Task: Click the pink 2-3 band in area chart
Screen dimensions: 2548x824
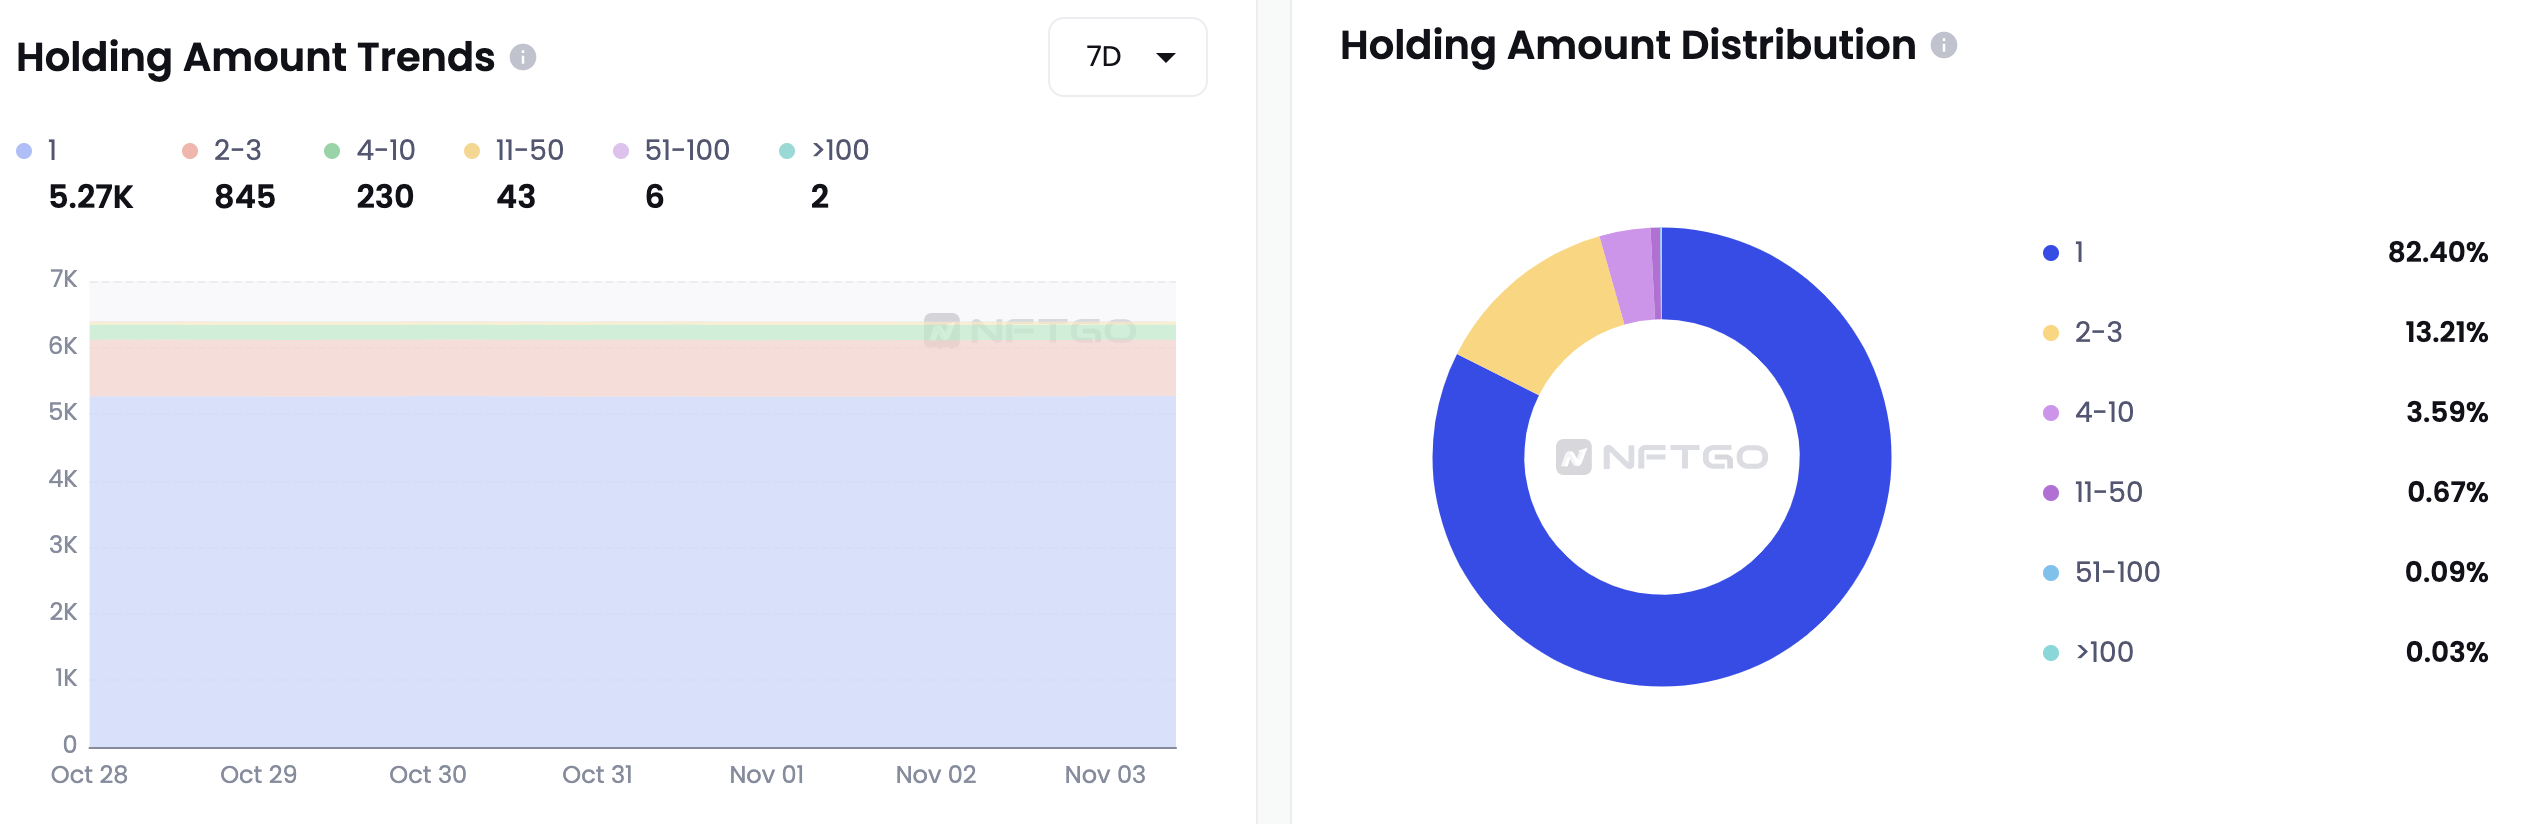Action: [x=633, y=368]
